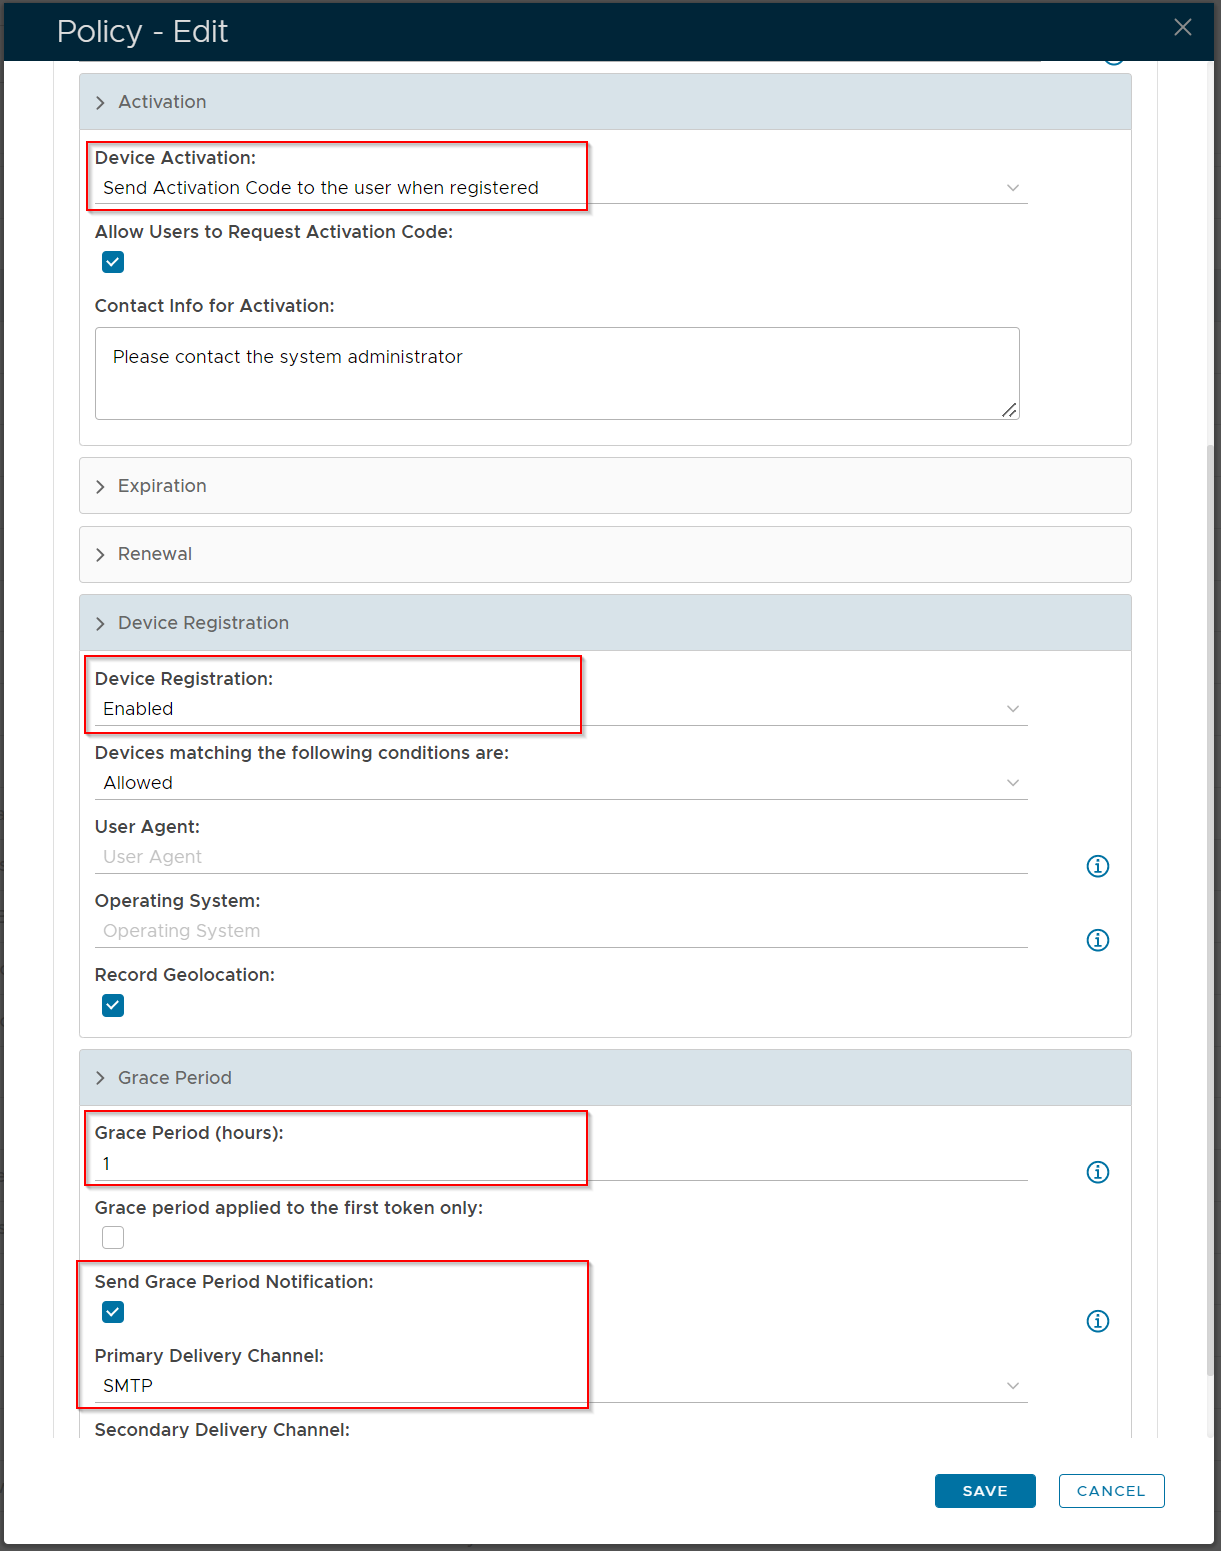
Task: Open the Device Activation dropdown
Action: click(560, 188)
